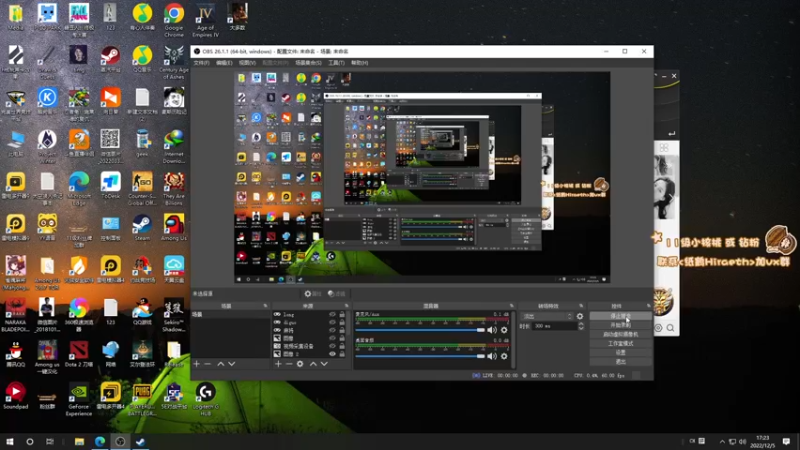Toggle the lock on the 麻将 source
This screenshot has width=800, height=450.
(342, 330)
